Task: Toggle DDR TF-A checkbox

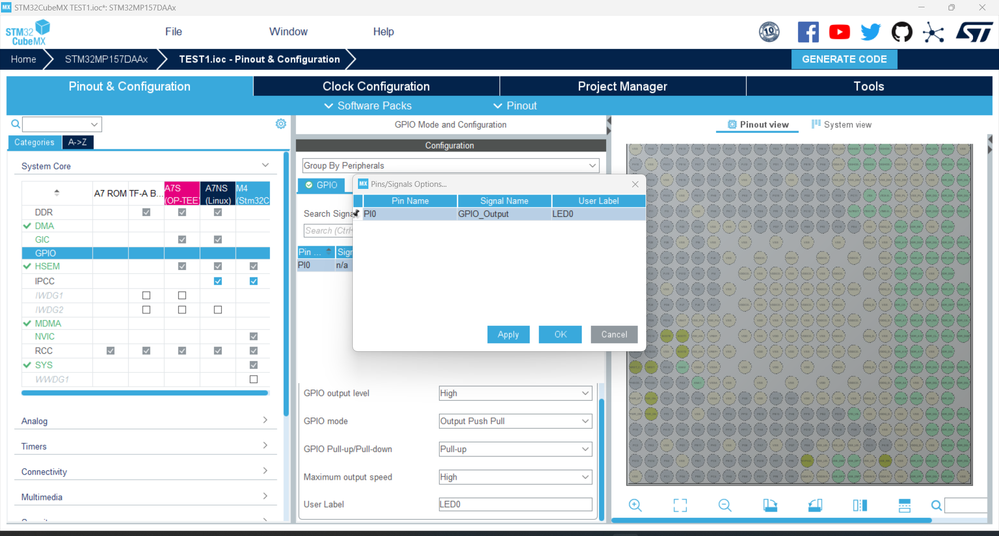Action: (146, 212)
